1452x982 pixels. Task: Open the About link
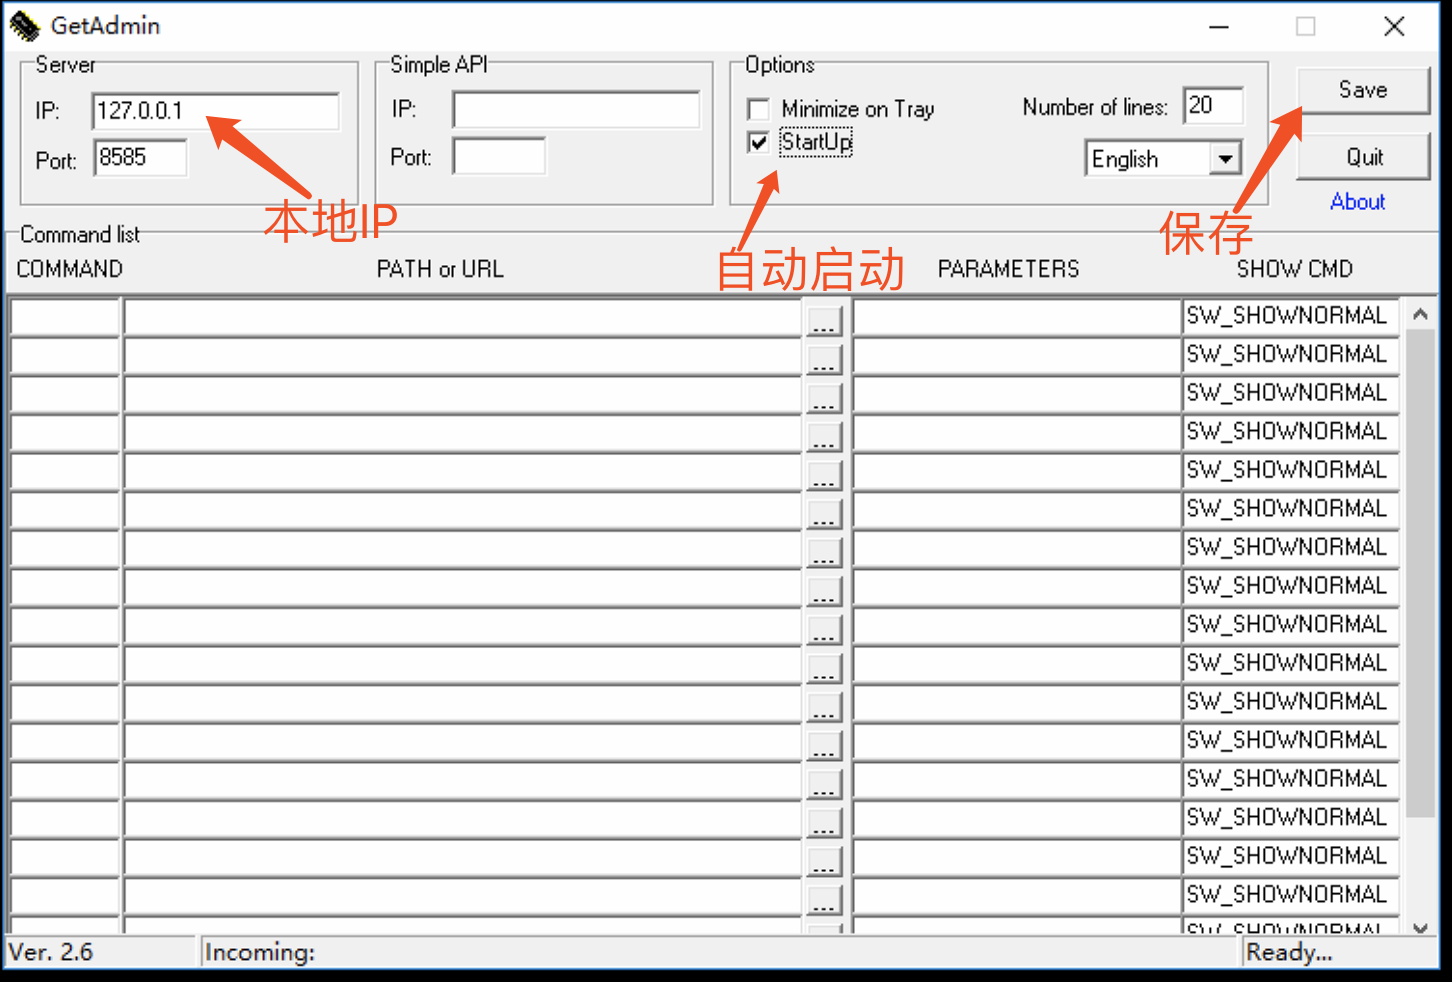pos(1357,202)
